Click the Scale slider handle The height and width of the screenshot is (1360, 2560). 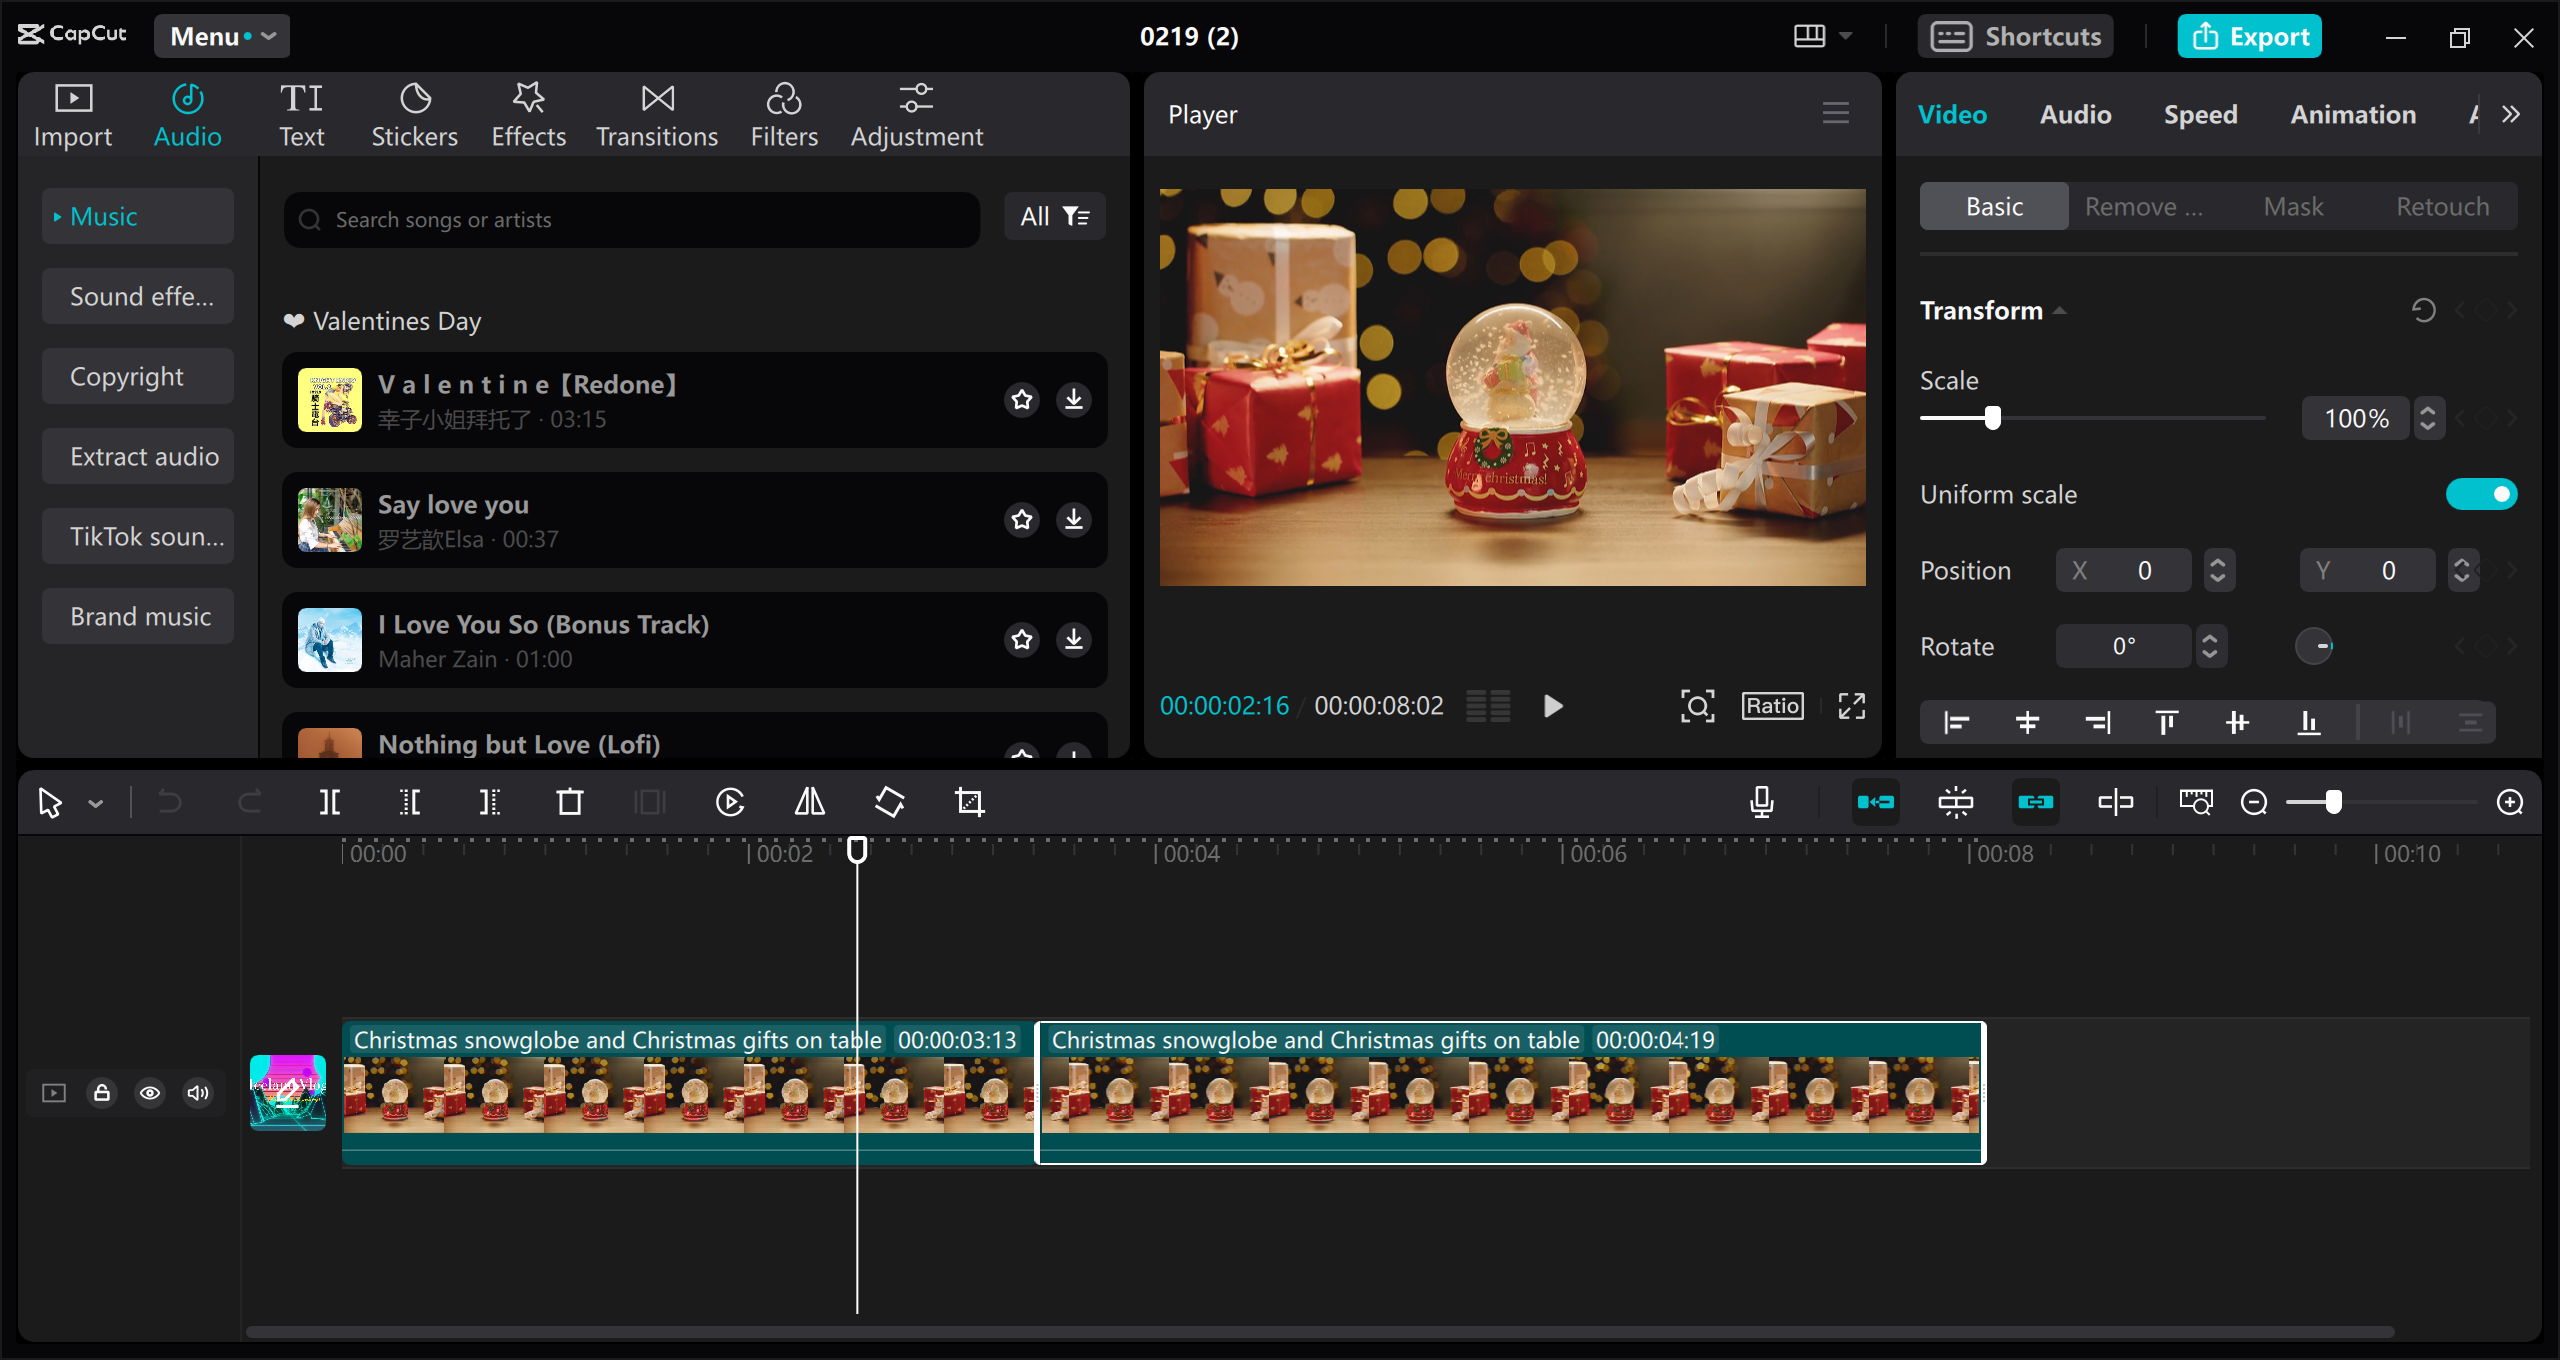point(1991,418)
